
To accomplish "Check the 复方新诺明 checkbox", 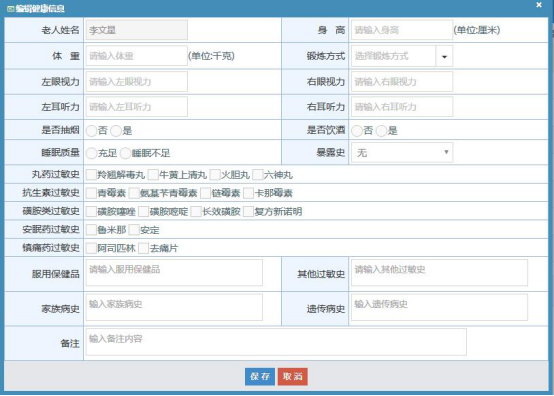I will coord(248,212).
